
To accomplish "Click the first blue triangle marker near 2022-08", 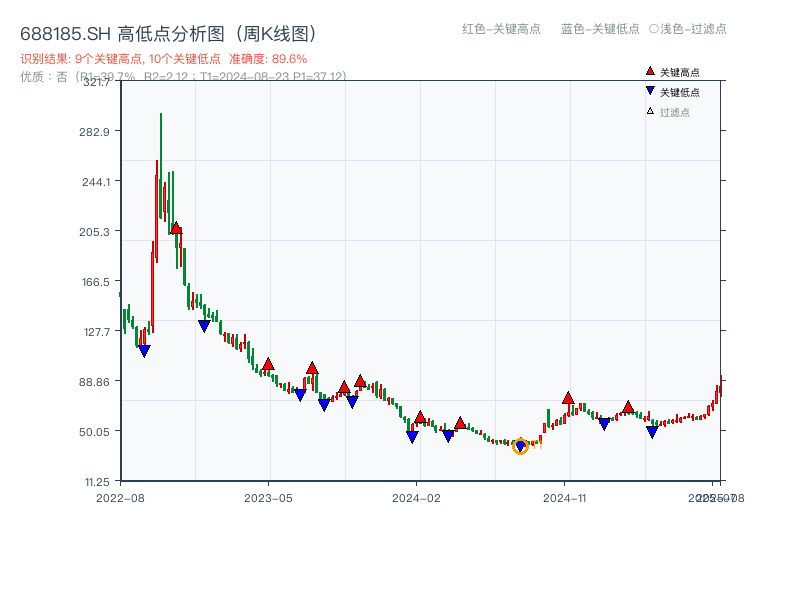I will 146,348.
